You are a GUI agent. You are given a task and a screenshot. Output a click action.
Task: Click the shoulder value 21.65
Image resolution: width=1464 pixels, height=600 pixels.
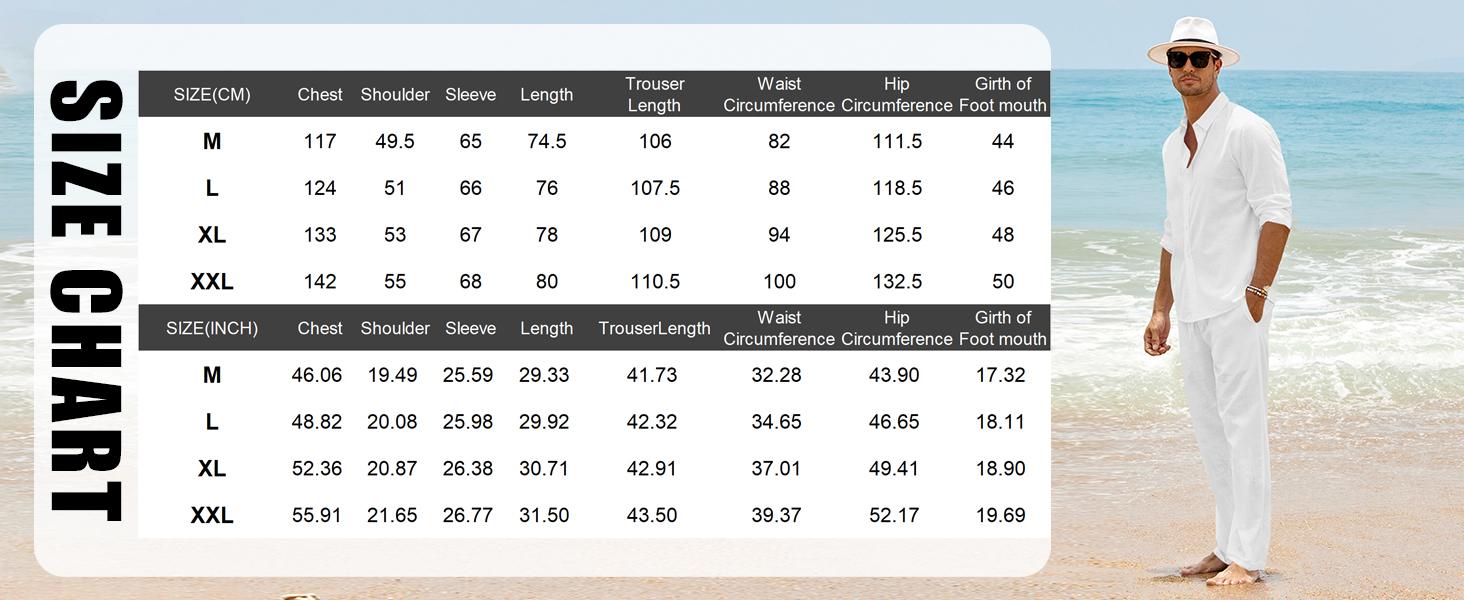[x=392, y=515]
